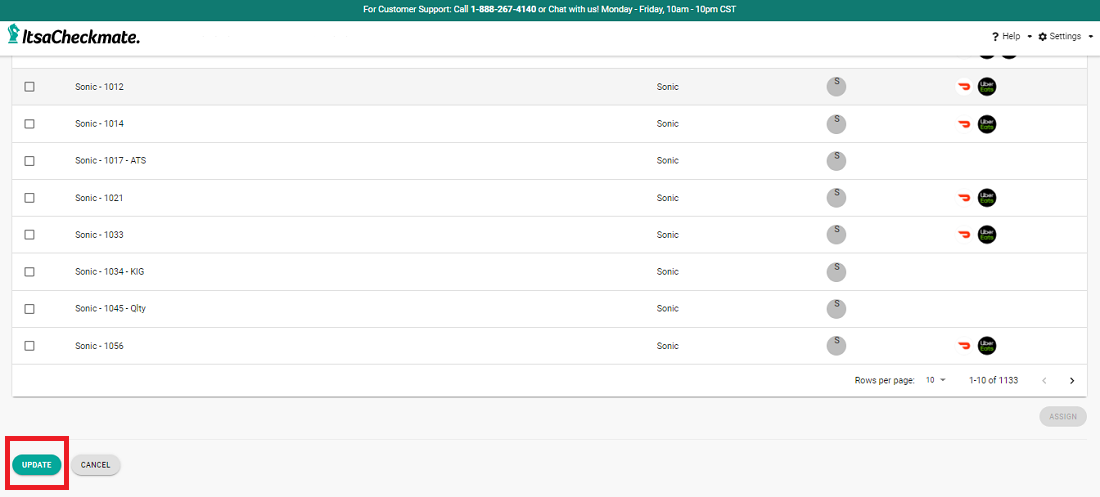Click the ItsaCheckmate logo

click(x=73, y=36)
